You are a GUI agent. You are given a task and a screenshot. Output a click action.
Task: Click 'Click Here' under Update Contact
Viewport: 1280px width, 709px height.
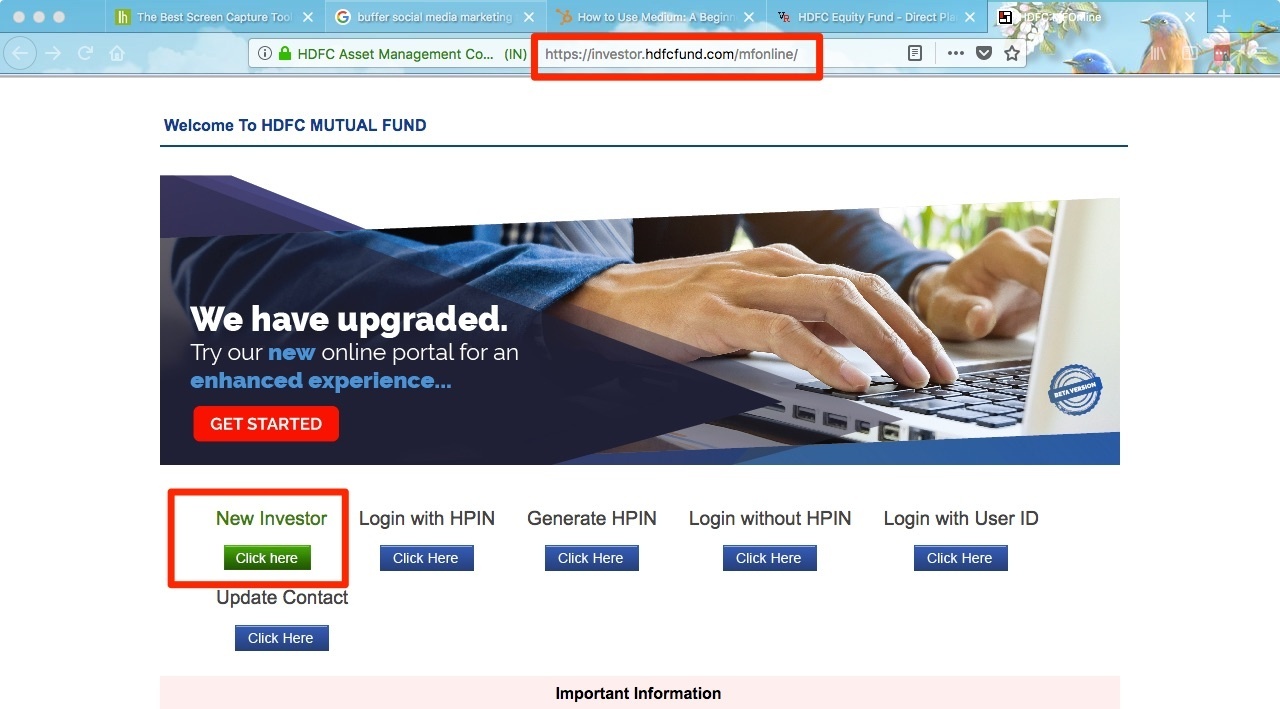281,638
